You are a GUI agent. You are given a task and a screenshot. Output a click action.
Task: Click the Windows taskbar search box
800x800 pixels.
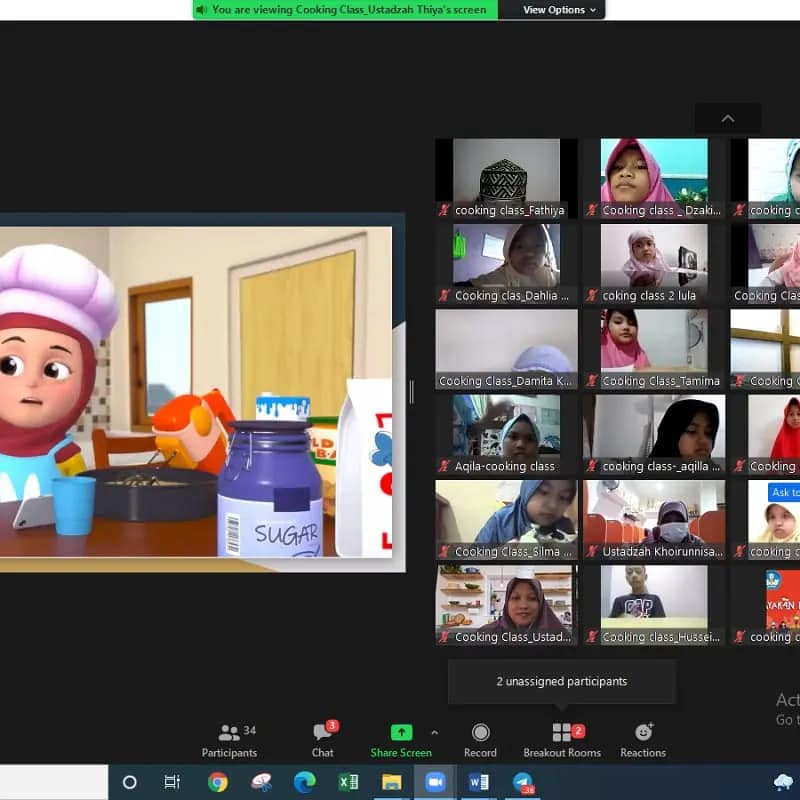point(54,782)
